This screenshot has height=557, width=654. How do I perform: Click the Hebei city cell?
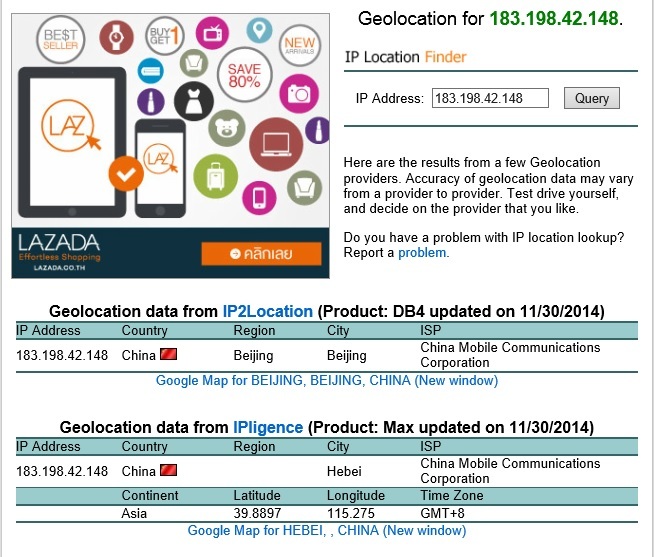[x=344, y=471]
